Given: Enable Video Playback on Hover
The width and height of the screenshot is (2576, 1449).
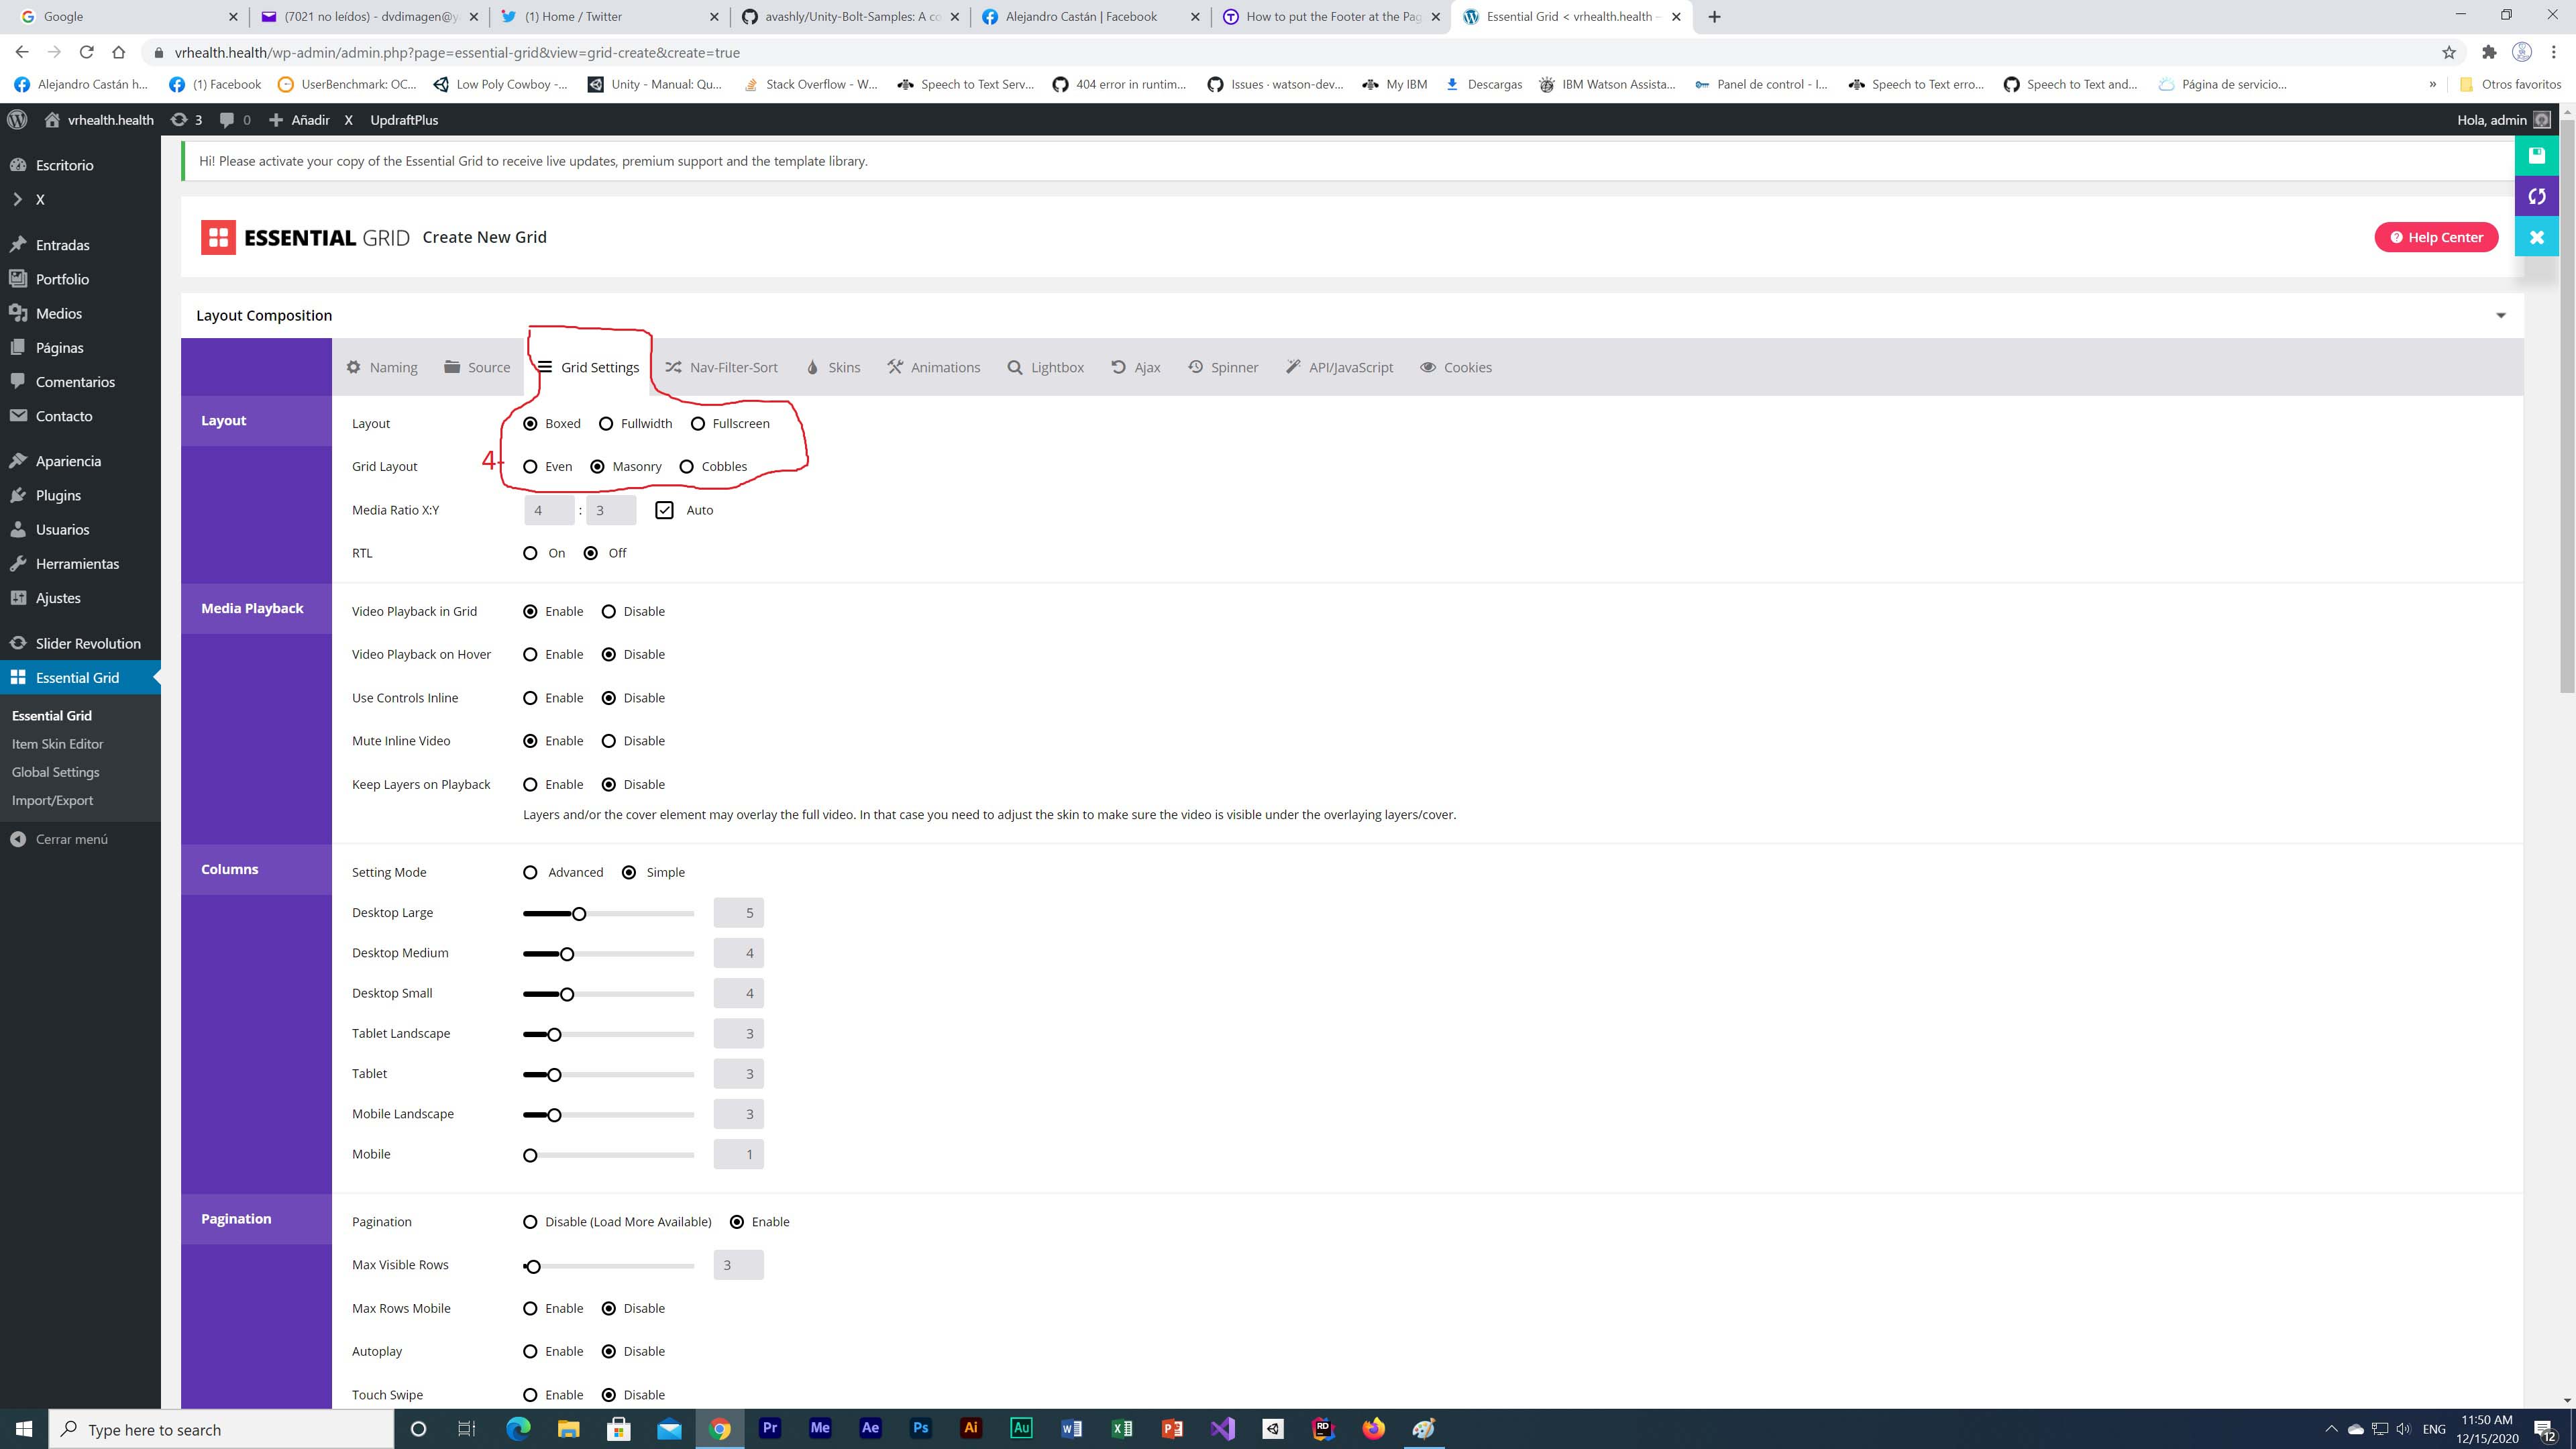Looking at the screenshot, I should point(530,655).
